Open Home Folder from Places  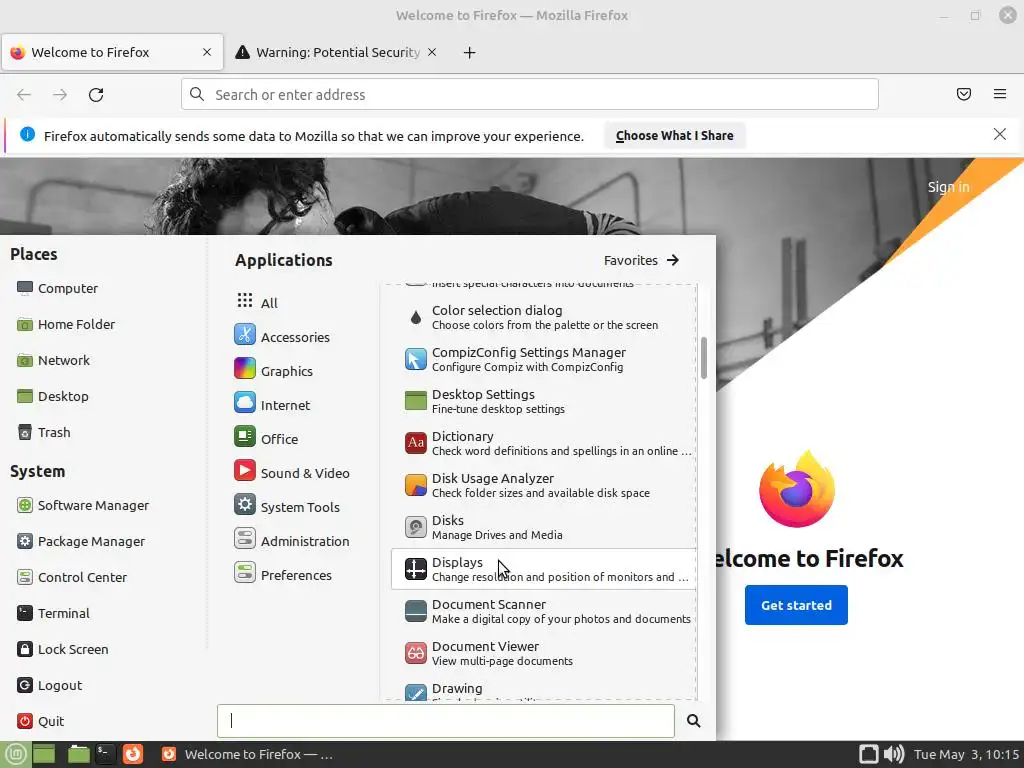tap(66, 324)
